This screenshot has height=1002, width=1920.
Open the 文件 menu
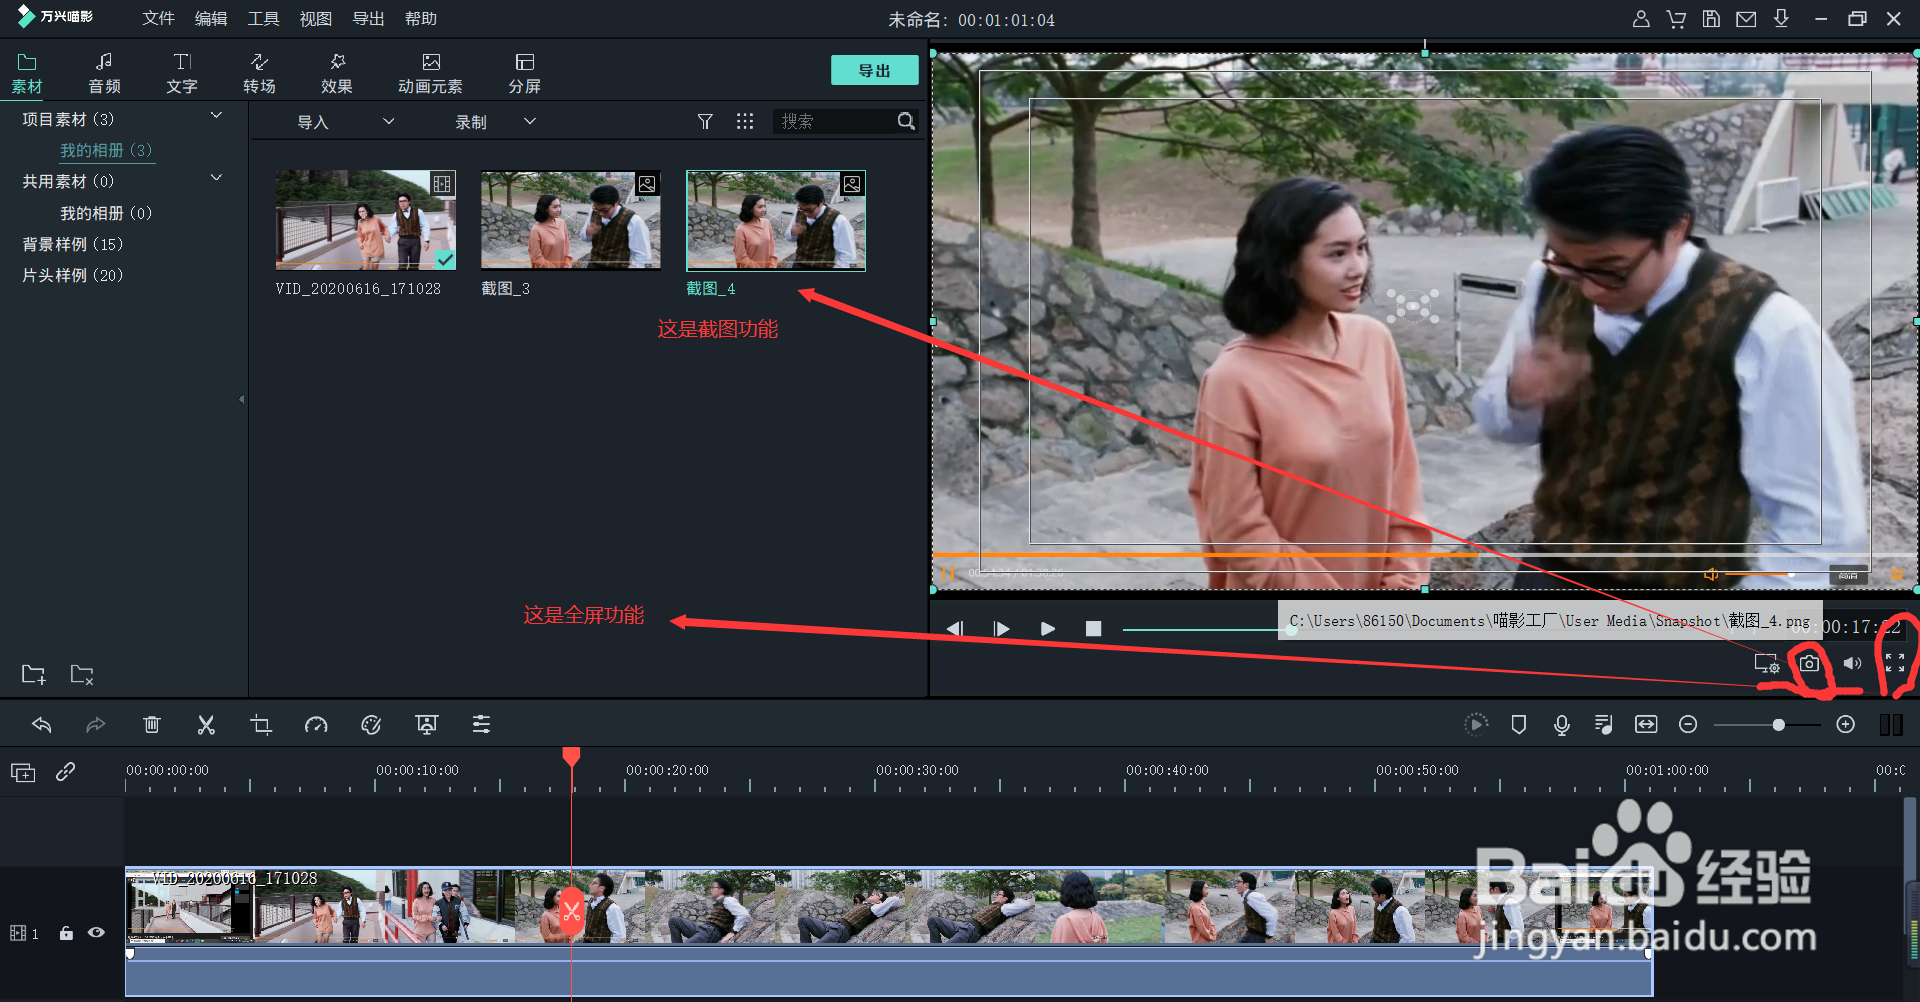point(158,19)
